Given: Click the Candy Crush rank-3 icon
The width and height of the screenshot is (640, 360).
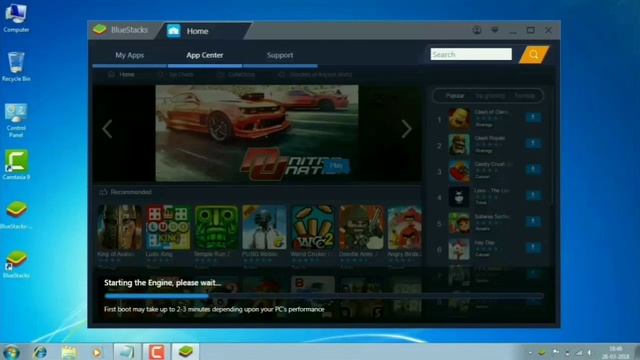Looking at the screenshot, I should (x=459, y=171).
